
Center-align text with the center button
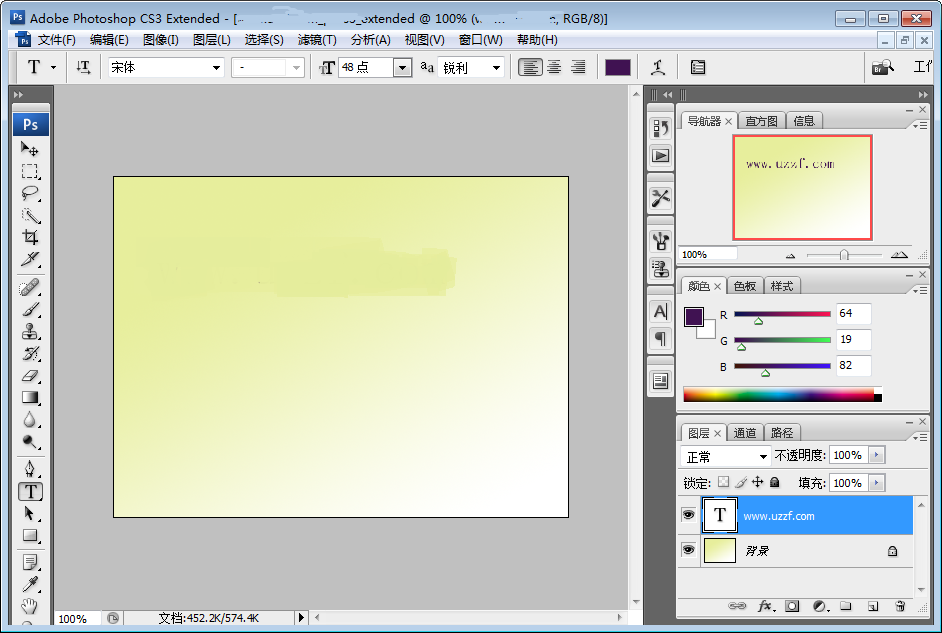tap(554, 67)
